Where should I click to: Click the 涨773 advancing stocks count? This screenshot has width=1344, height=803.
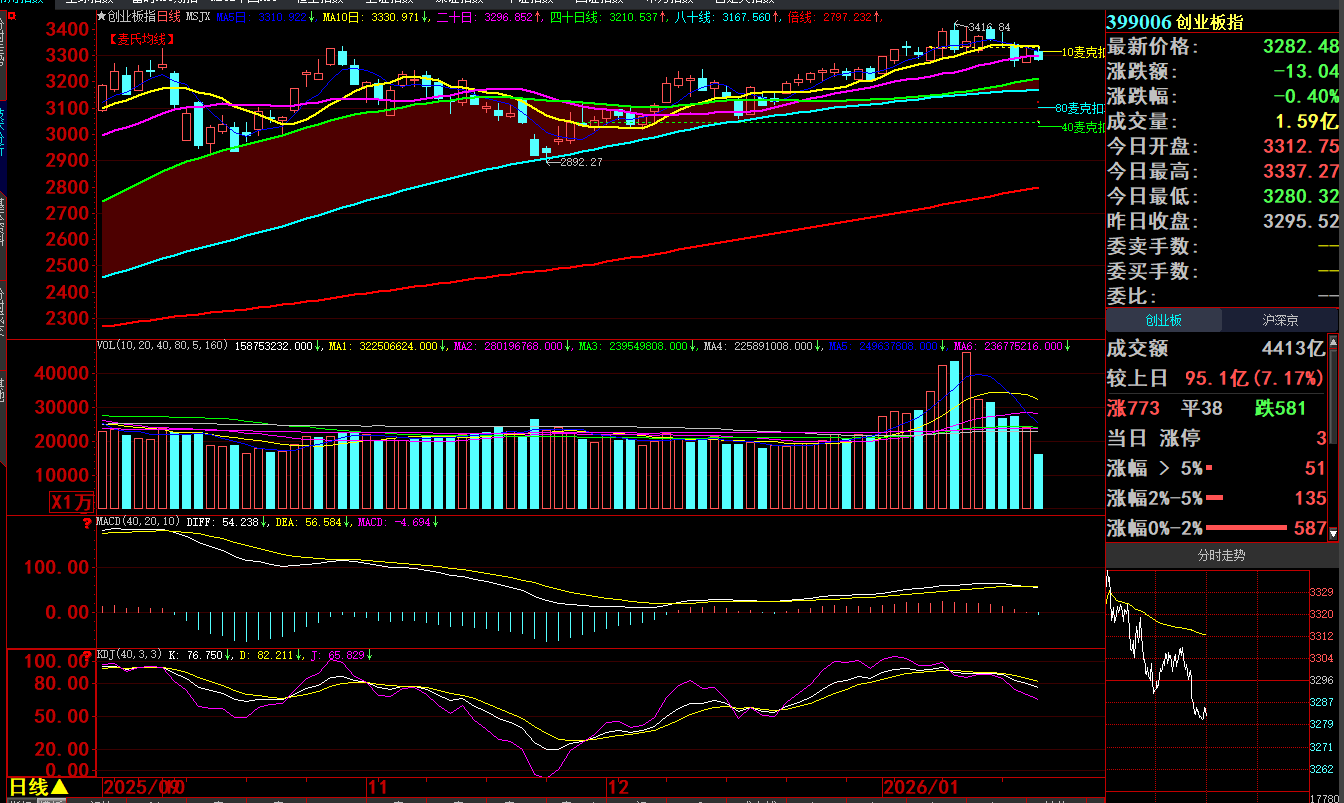(1133, 408)
